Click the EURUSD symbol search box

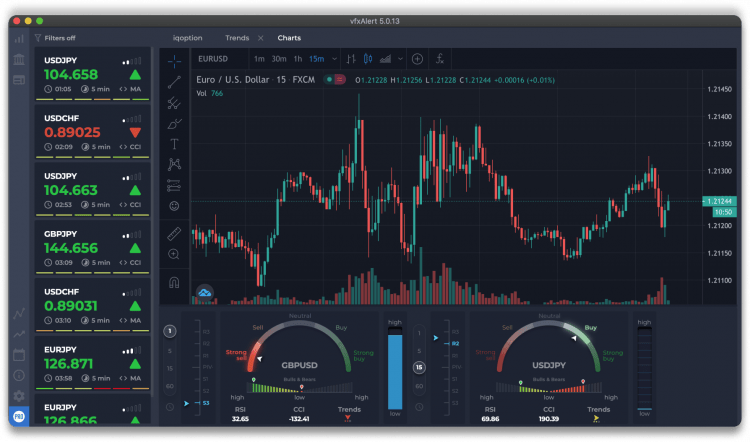pos(215,59)
